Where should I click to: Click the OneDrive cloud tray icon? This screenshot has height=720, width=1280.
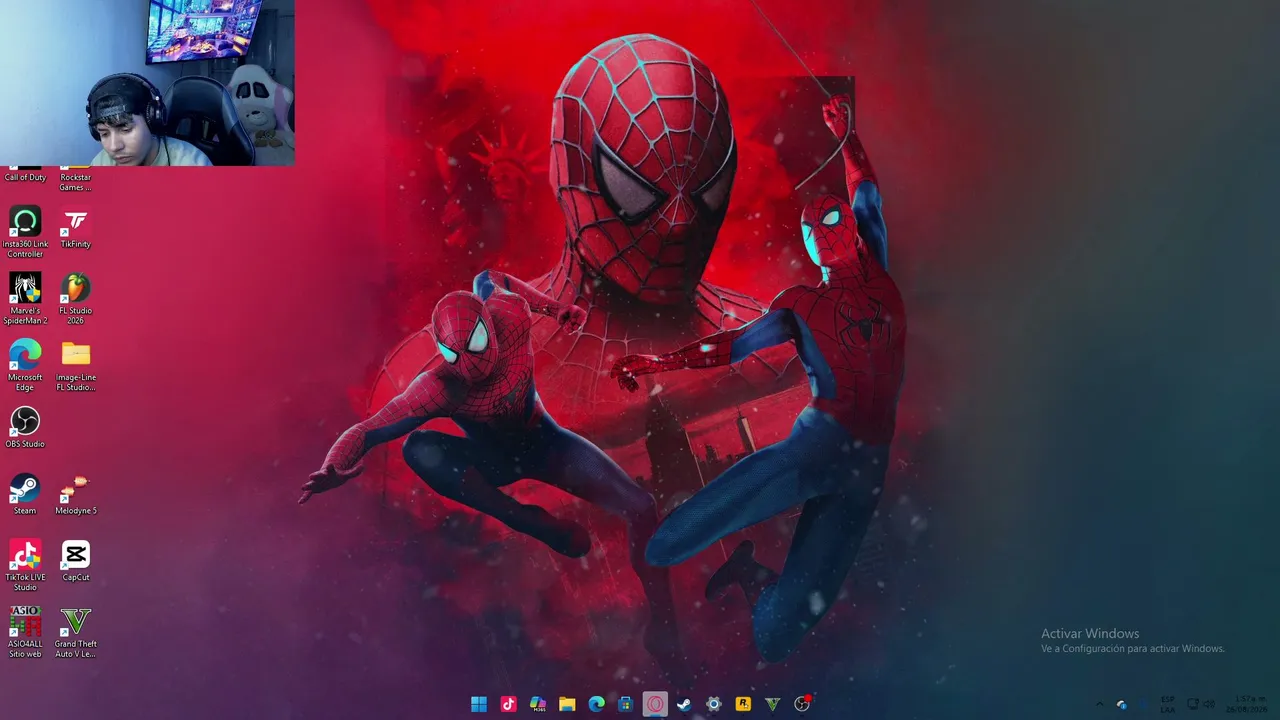coord(1122,704)
